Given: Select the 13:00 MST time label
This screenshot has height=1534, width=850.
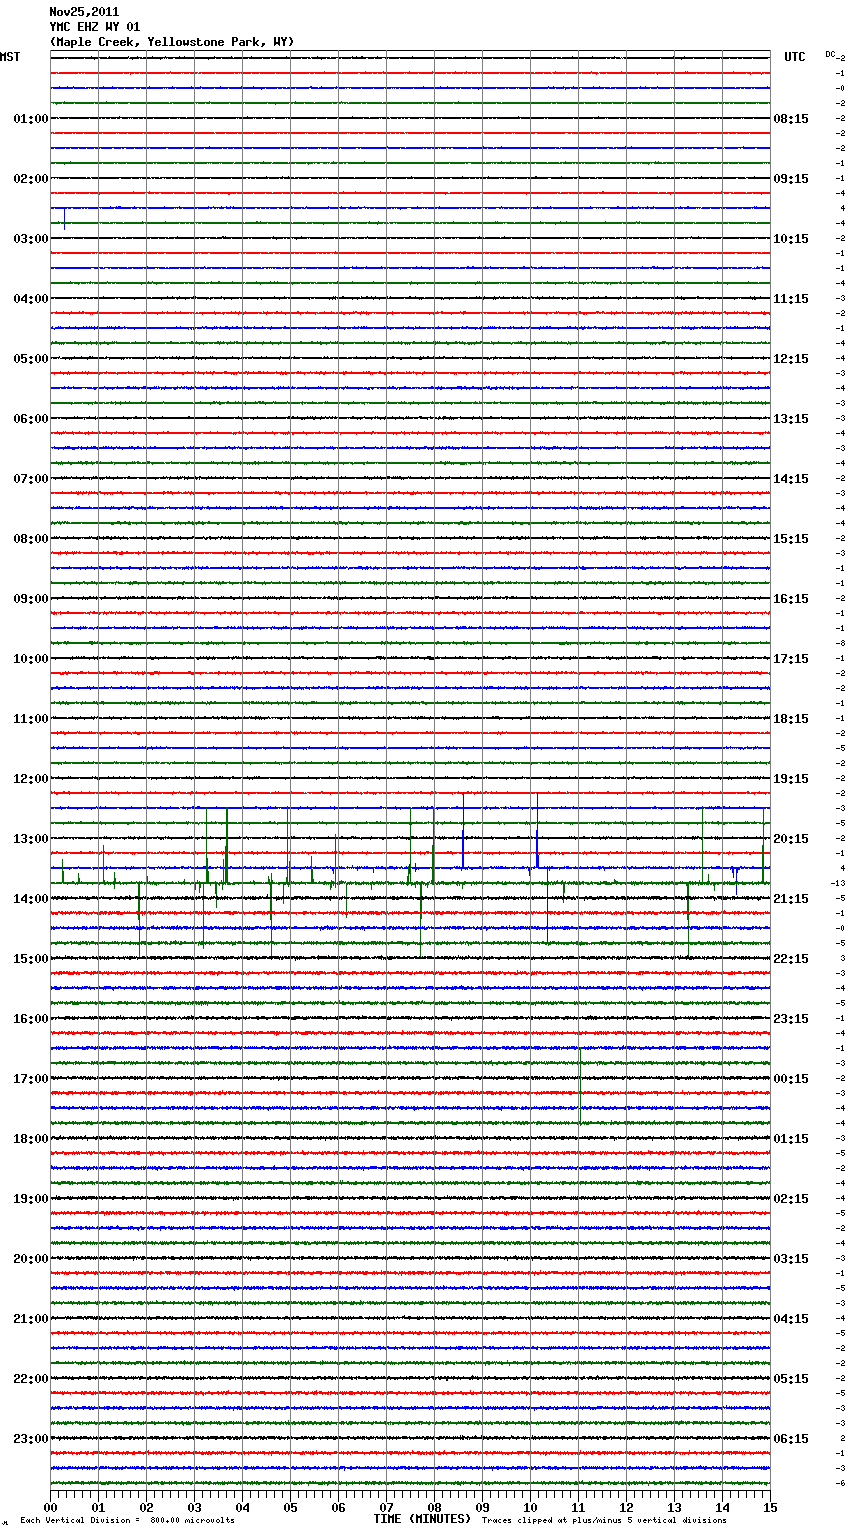Looking at the screenshot, I should pyautogui.click(x=30, y=839).
